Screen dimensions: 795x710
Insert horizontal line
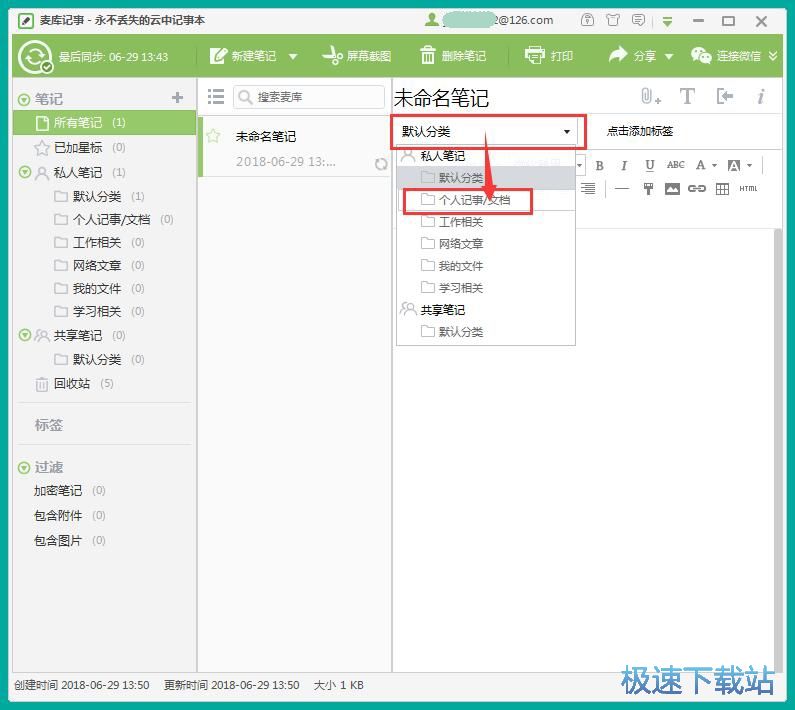pos(622,189)
